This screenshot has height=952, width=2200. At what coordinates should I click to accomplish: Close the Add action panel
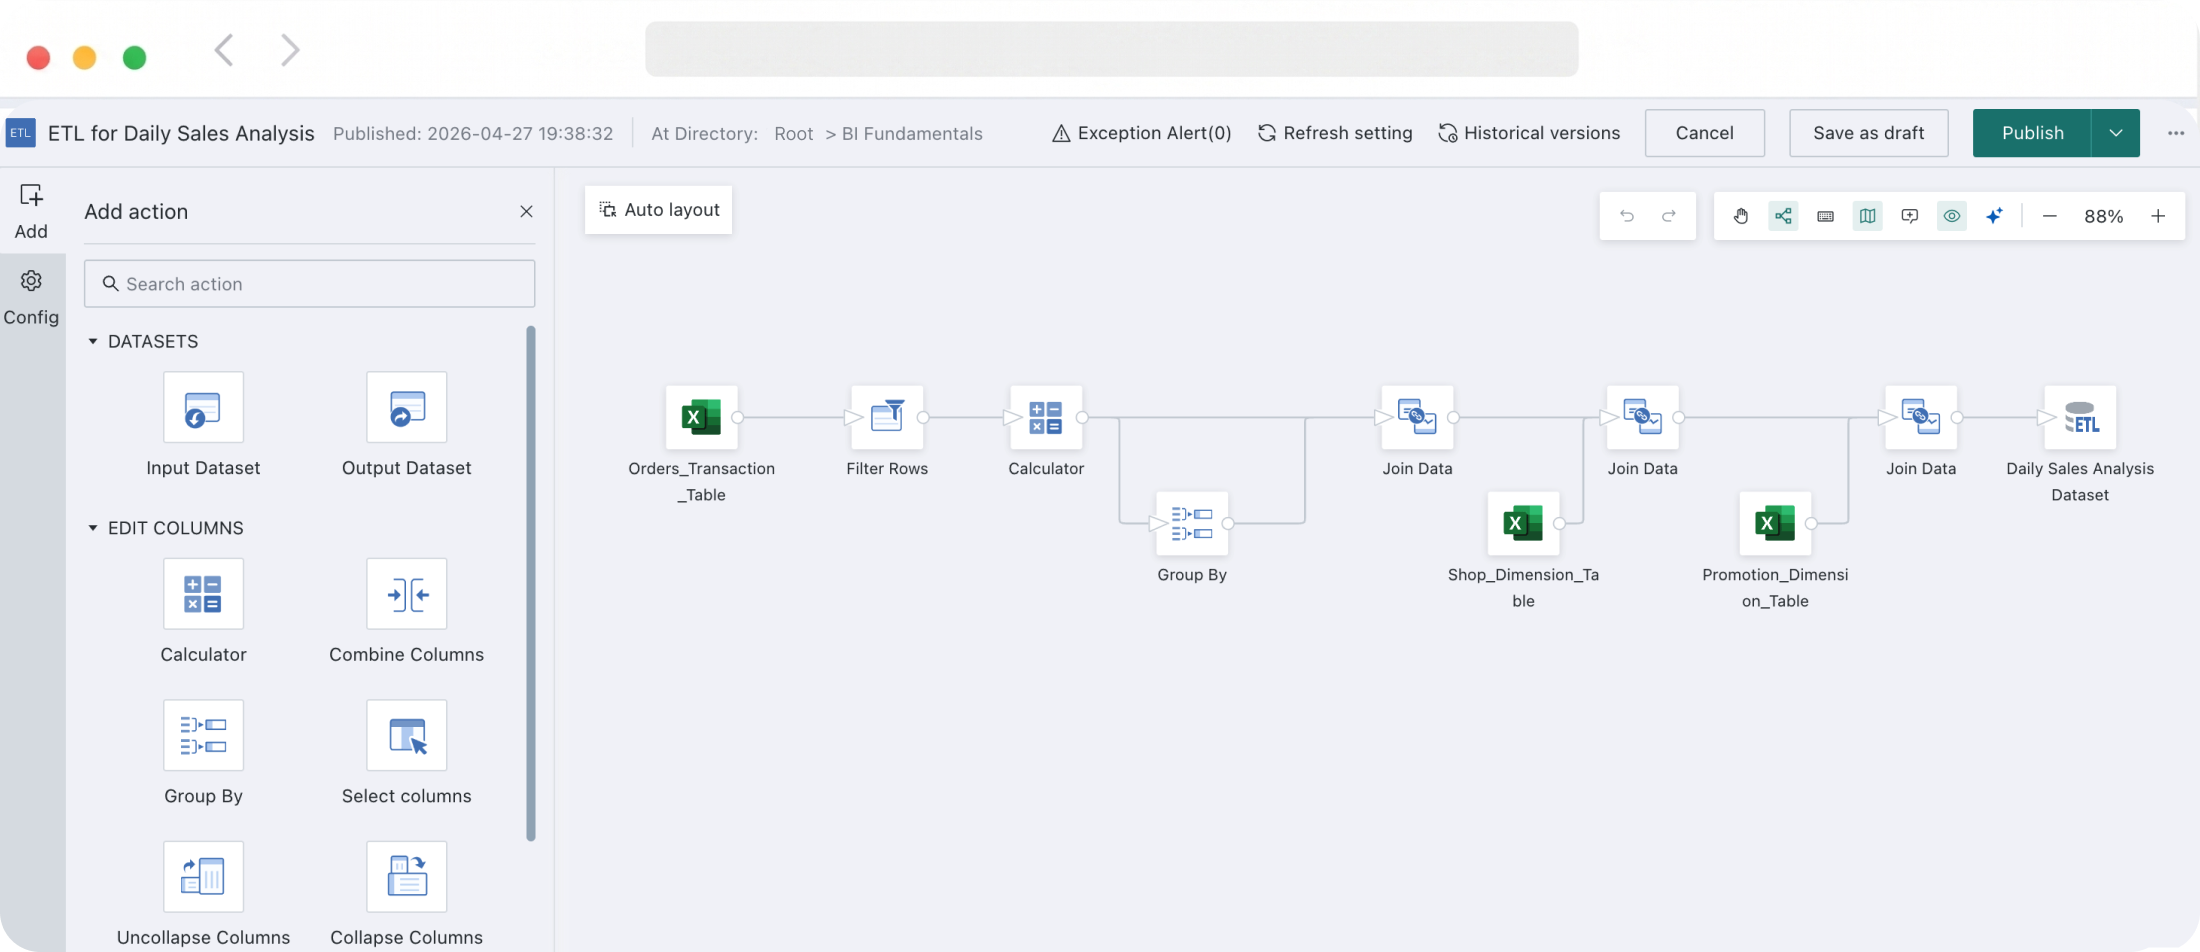(526, 211)
